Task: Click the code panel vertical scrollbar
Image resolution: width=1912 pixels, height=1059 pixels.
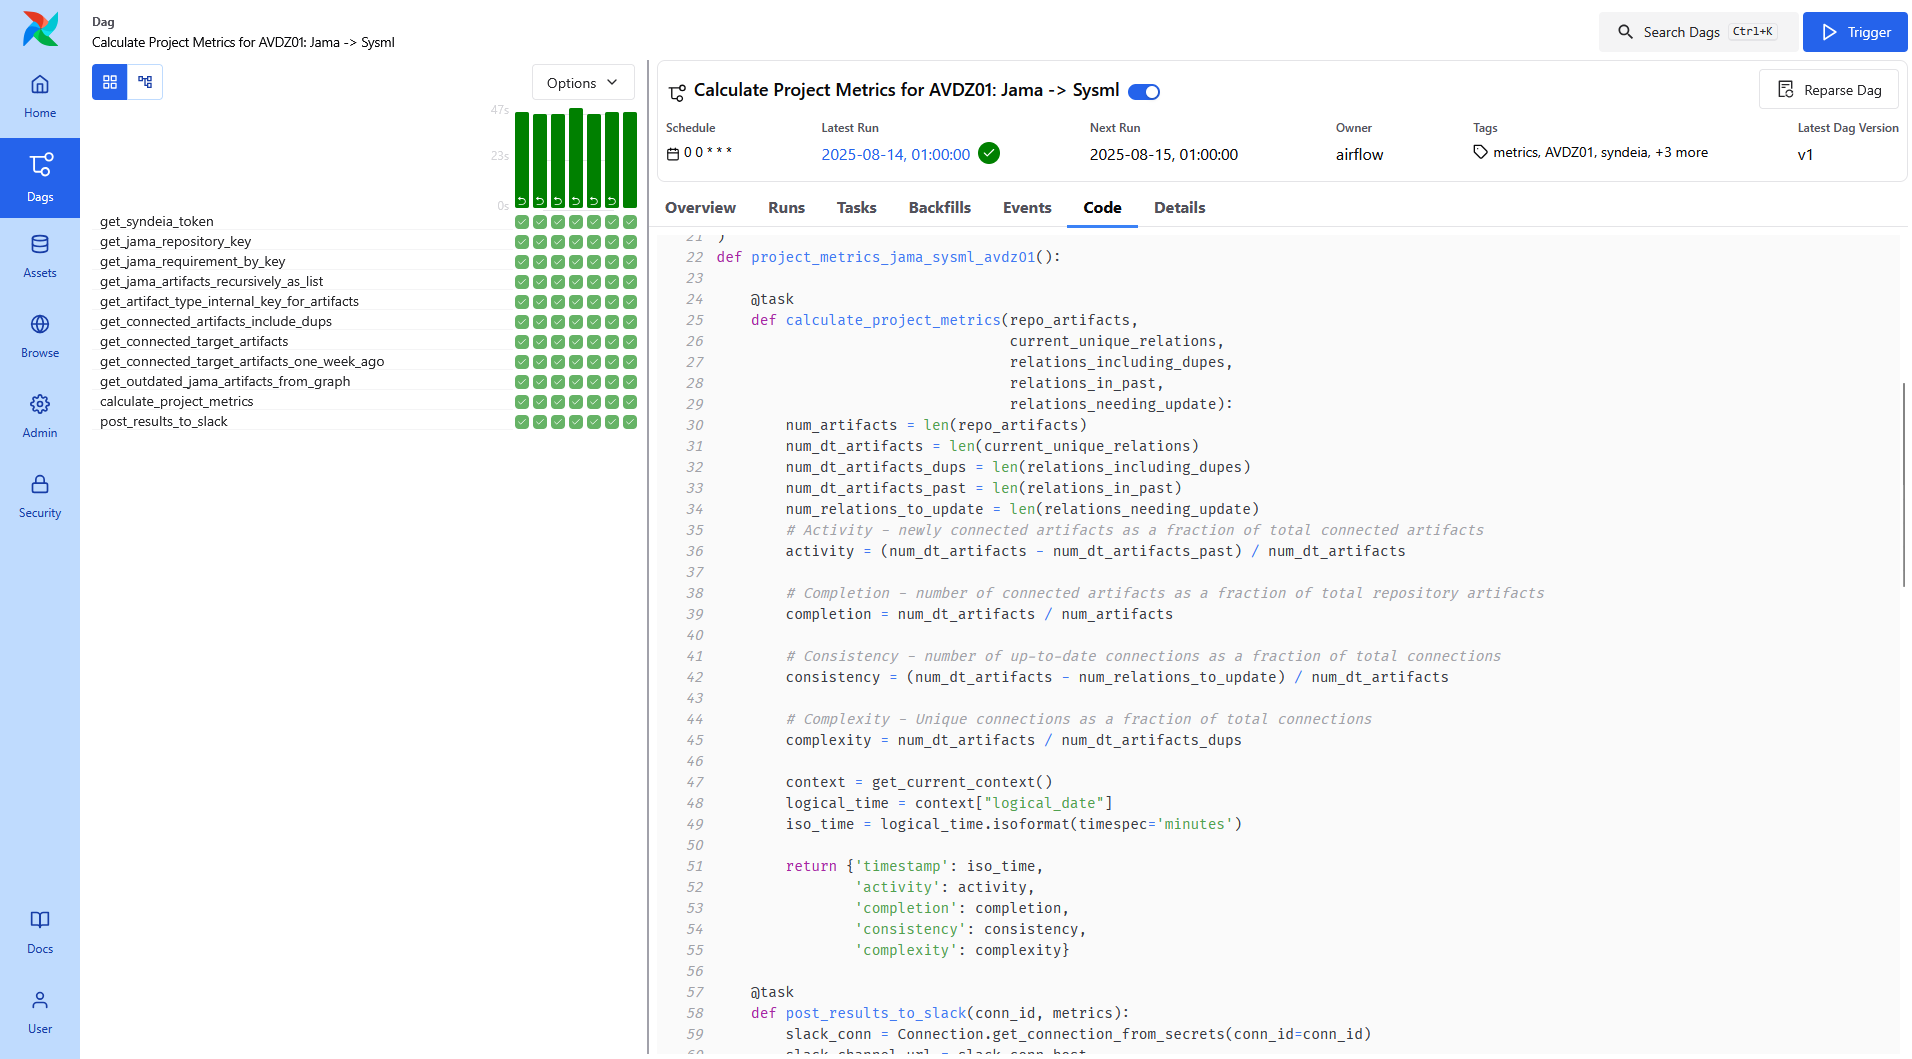Action: [1903, 485]
